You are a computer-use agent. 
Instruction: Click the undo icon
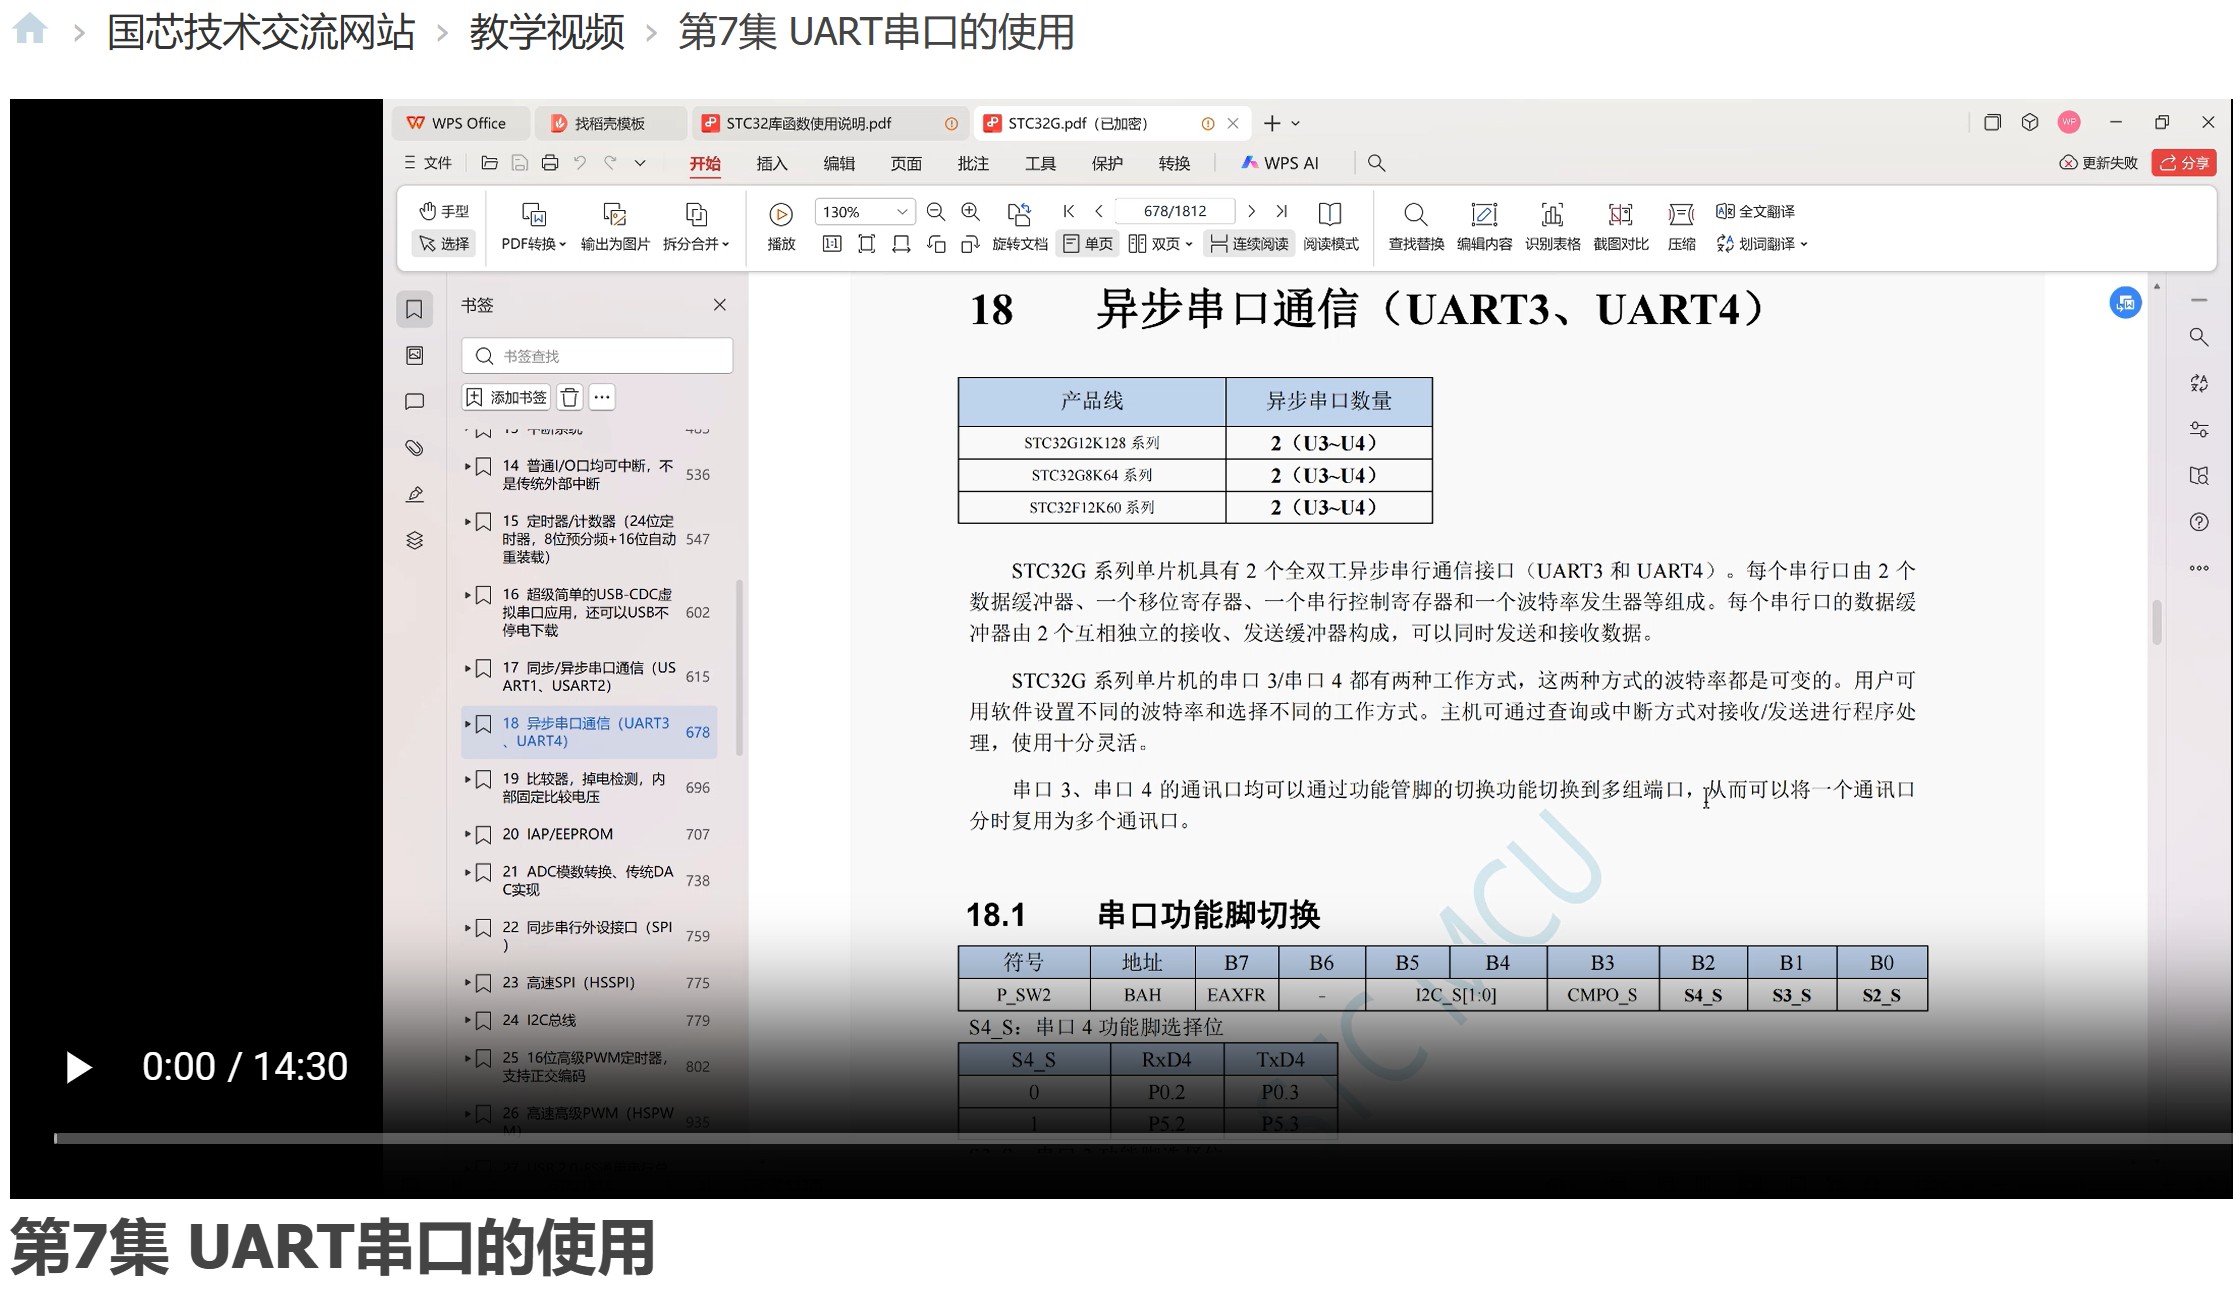tap(580, 163)
